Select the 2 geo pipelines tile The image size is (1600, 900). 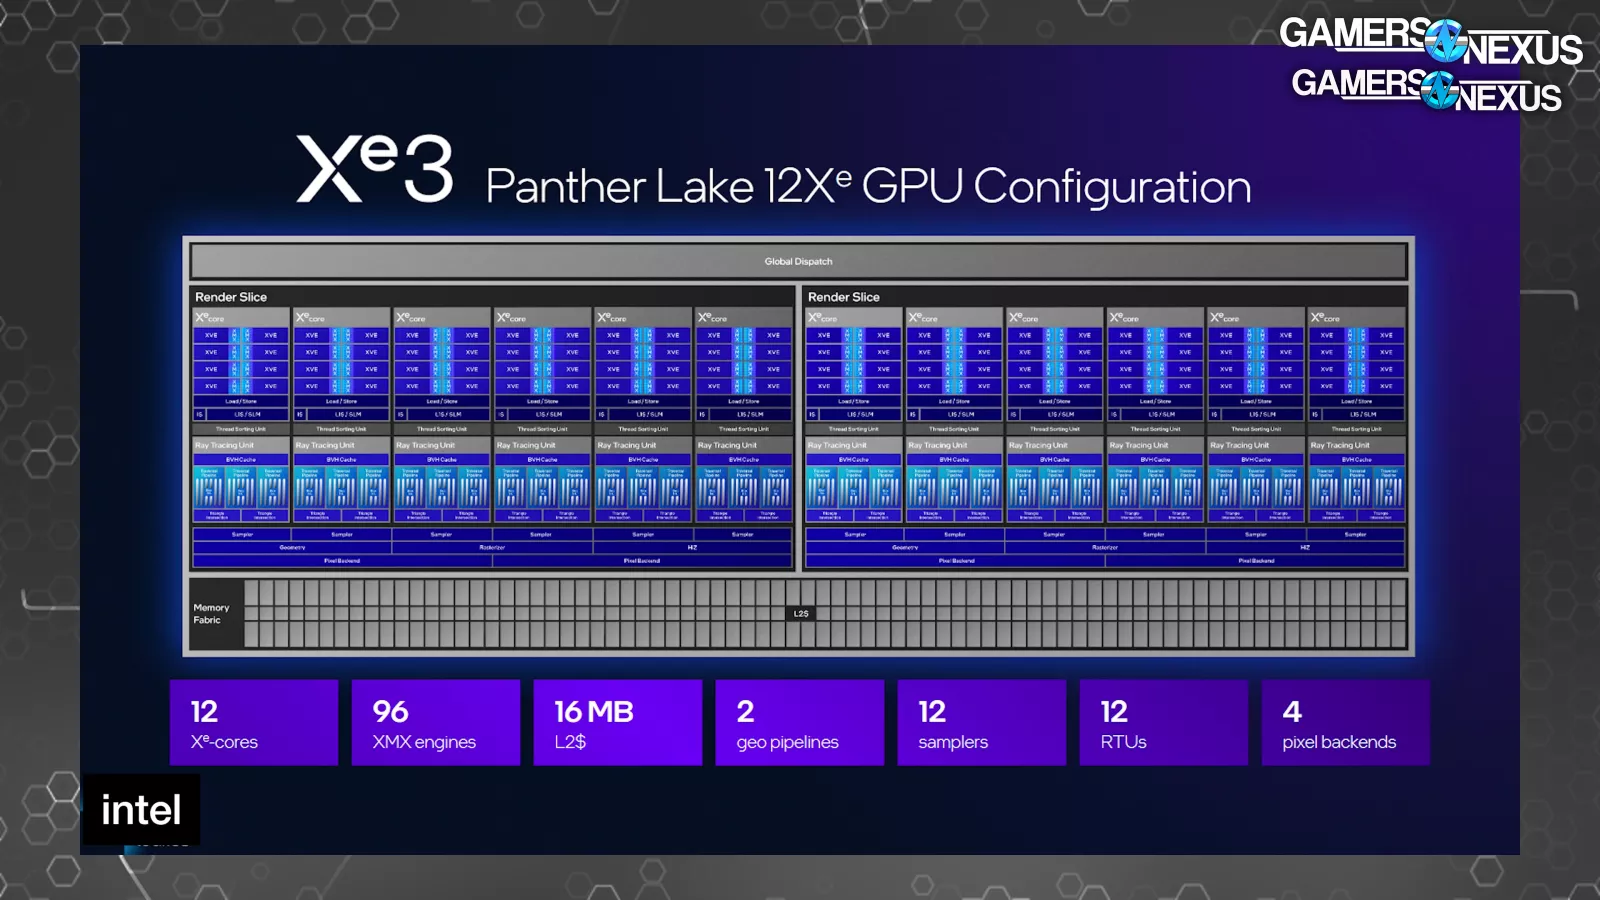click(x=800, y=723)
